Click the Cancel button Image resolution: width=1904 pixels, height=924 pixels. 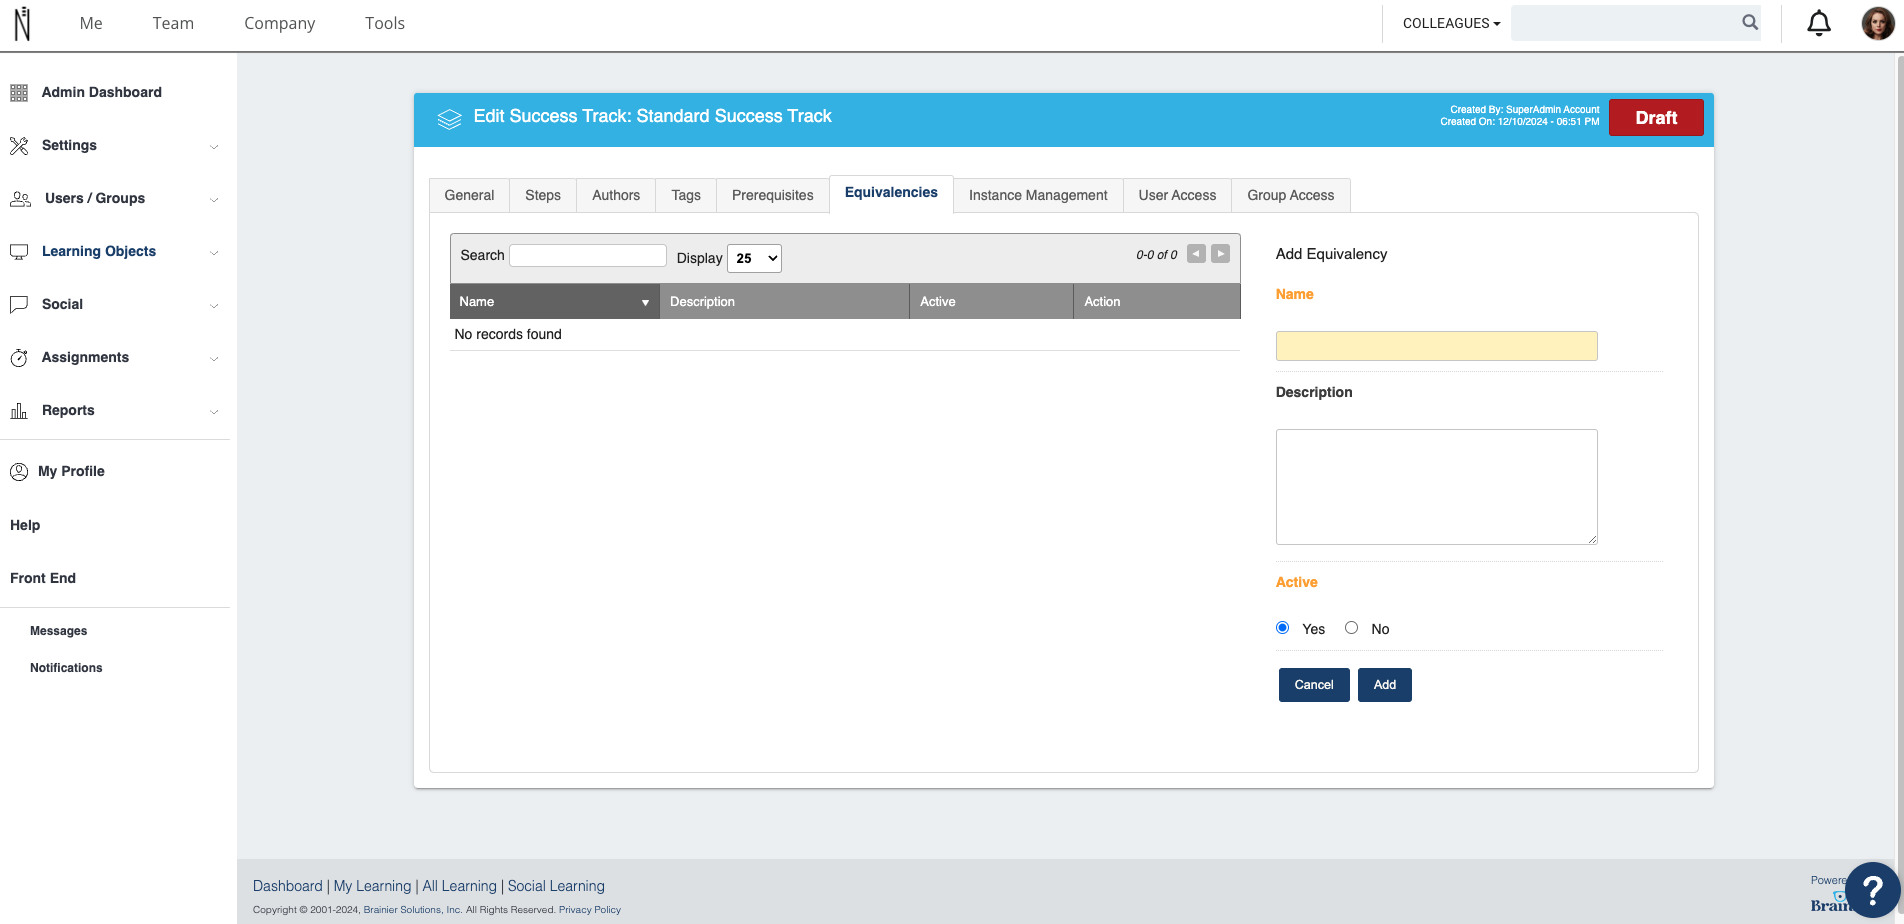(x=1314, y=685)
